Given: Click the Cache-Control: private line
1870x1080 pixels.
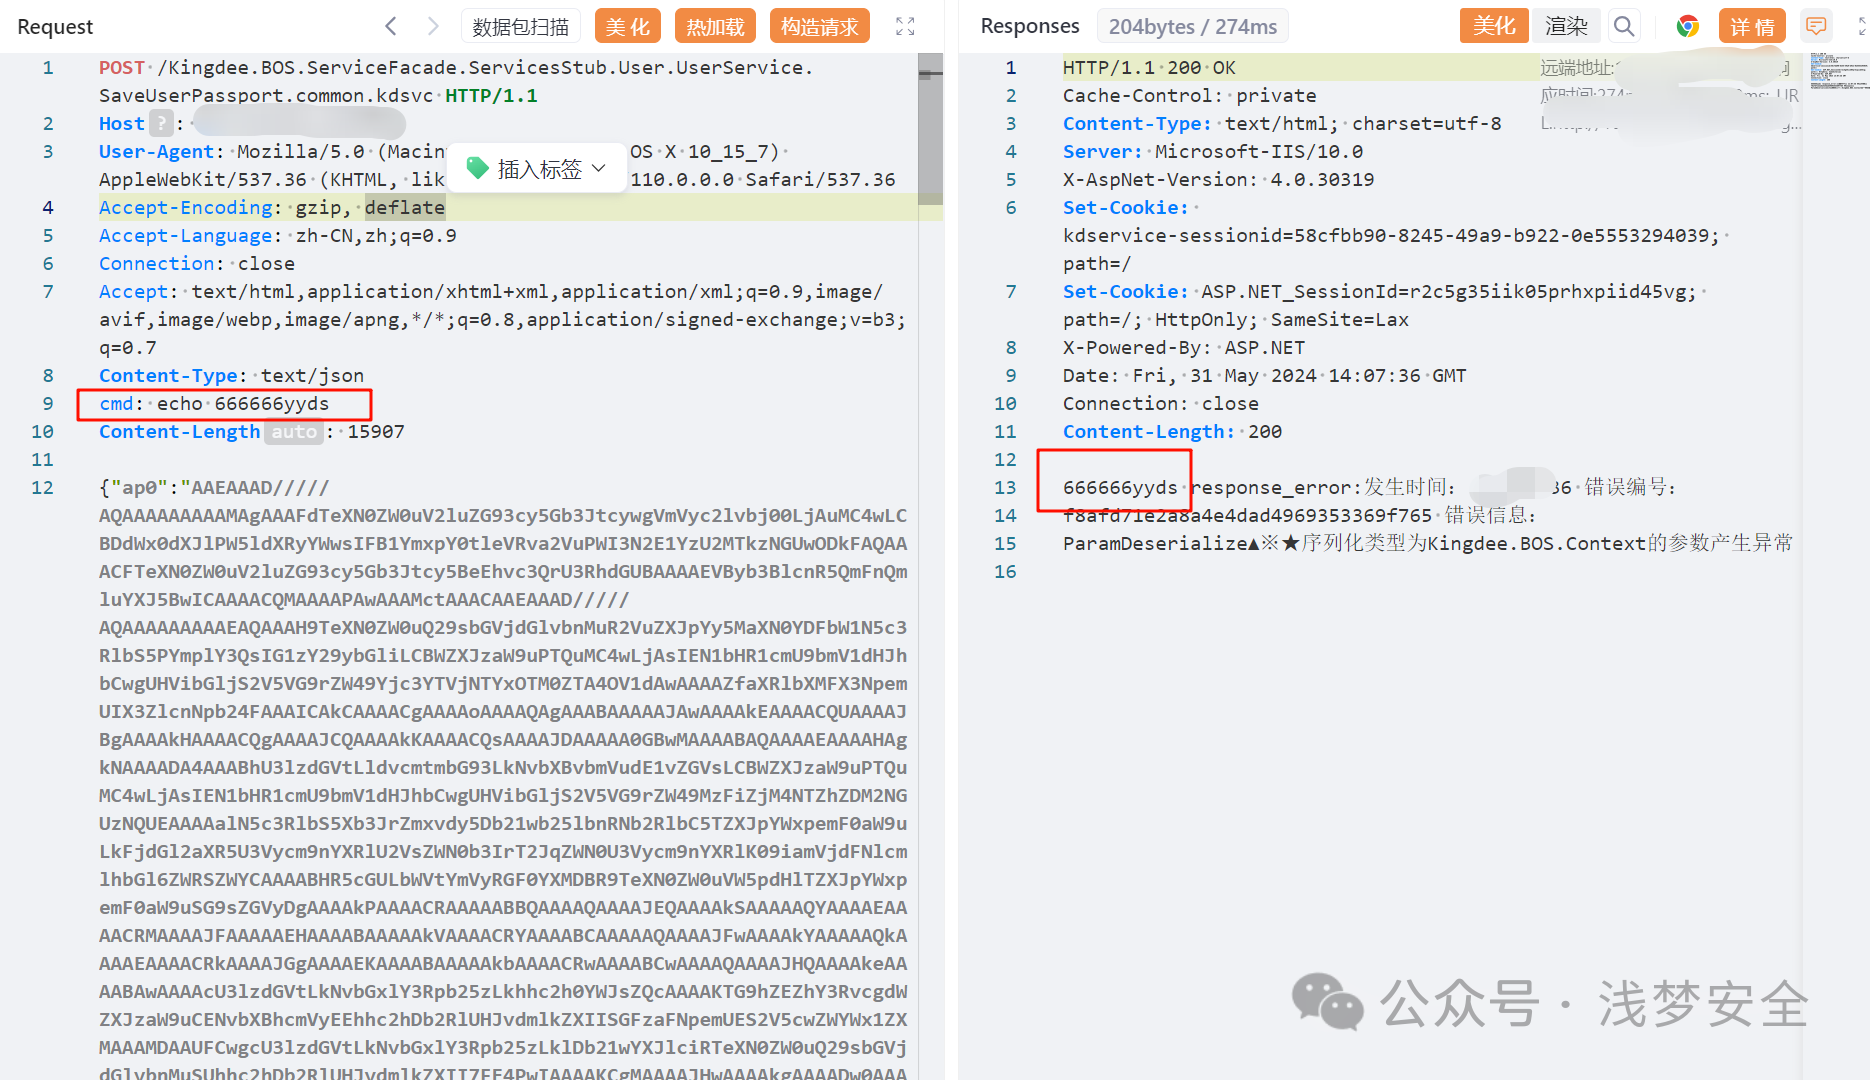Looking at the screenshot, I should point(1190,96).
